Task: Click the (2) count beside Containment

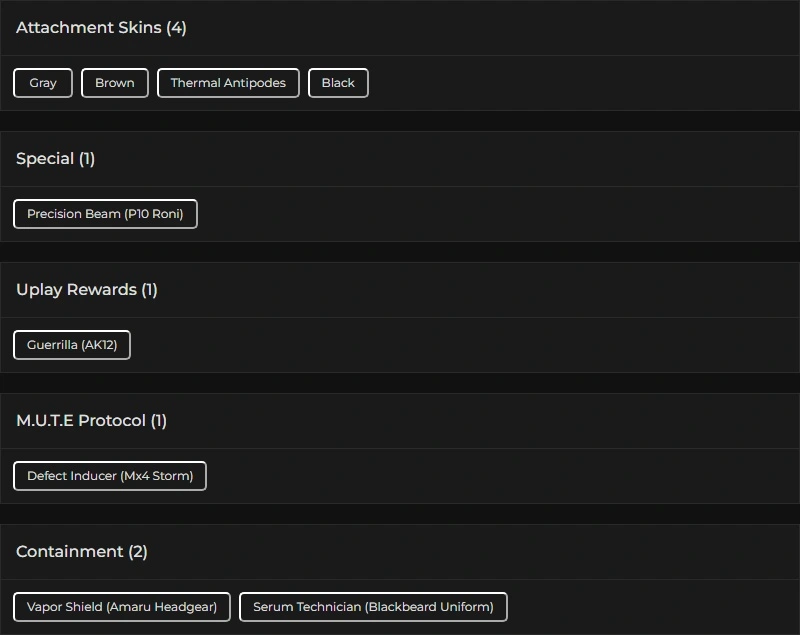Action: pos(138,552)
